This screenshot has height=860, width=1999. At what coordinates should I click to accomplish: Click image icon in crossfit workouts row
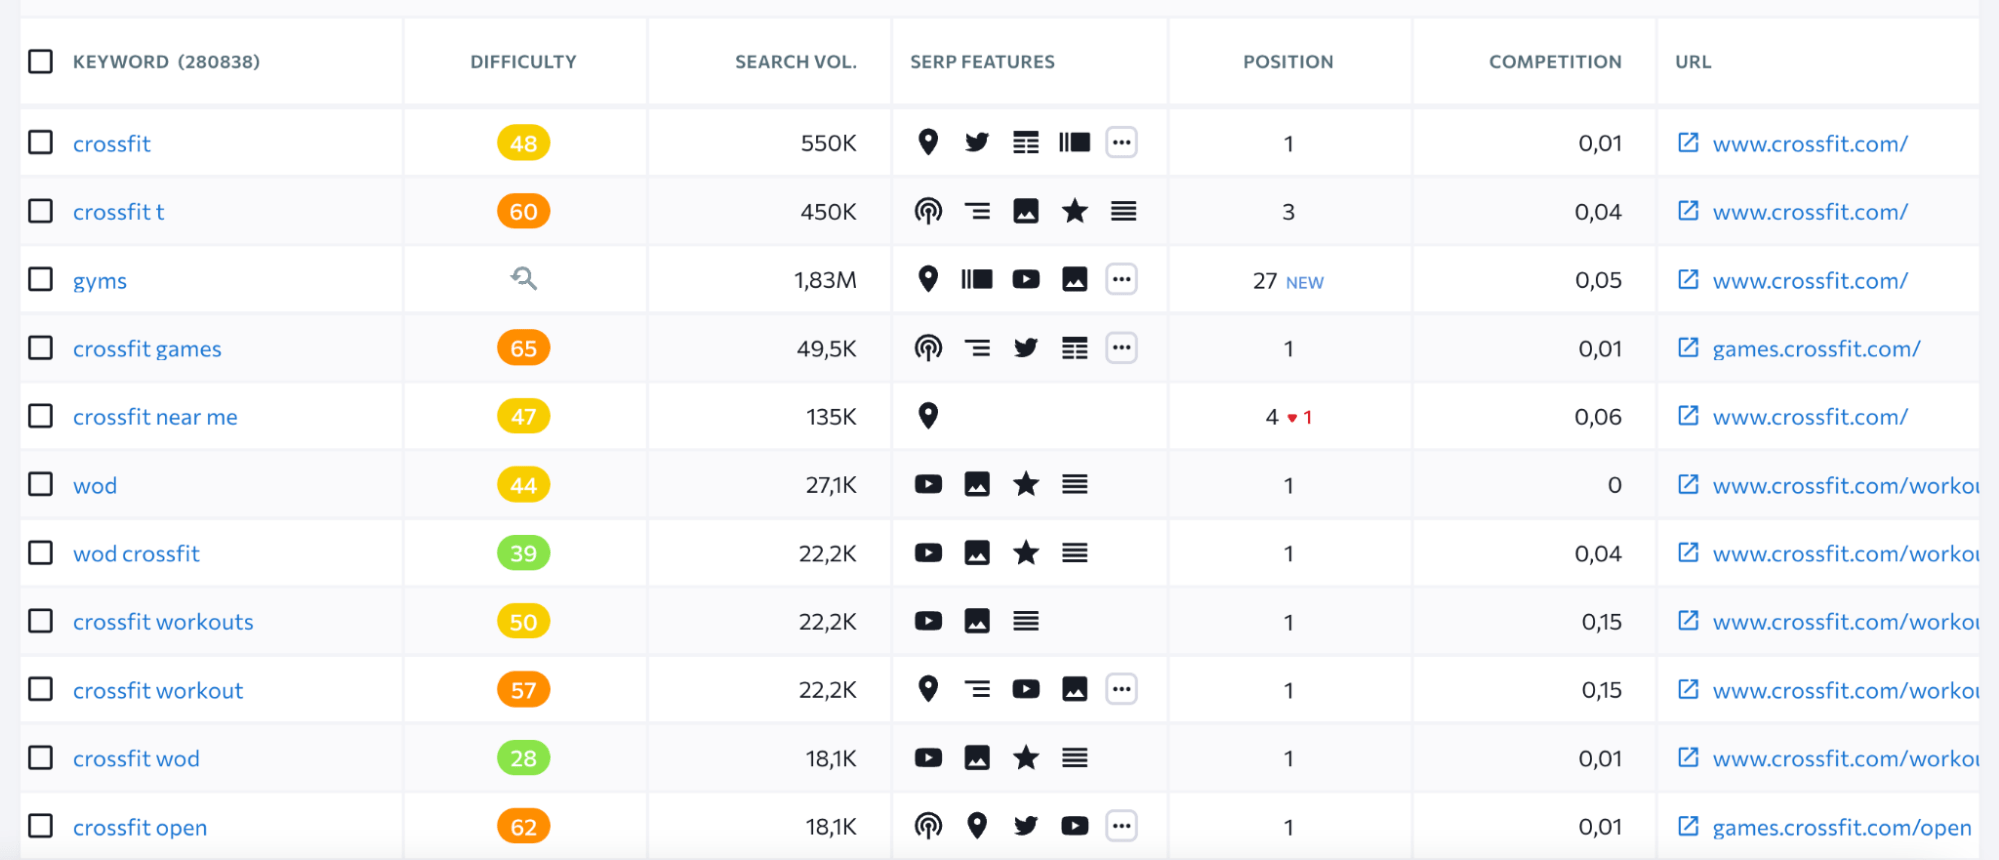click(977, 621)
